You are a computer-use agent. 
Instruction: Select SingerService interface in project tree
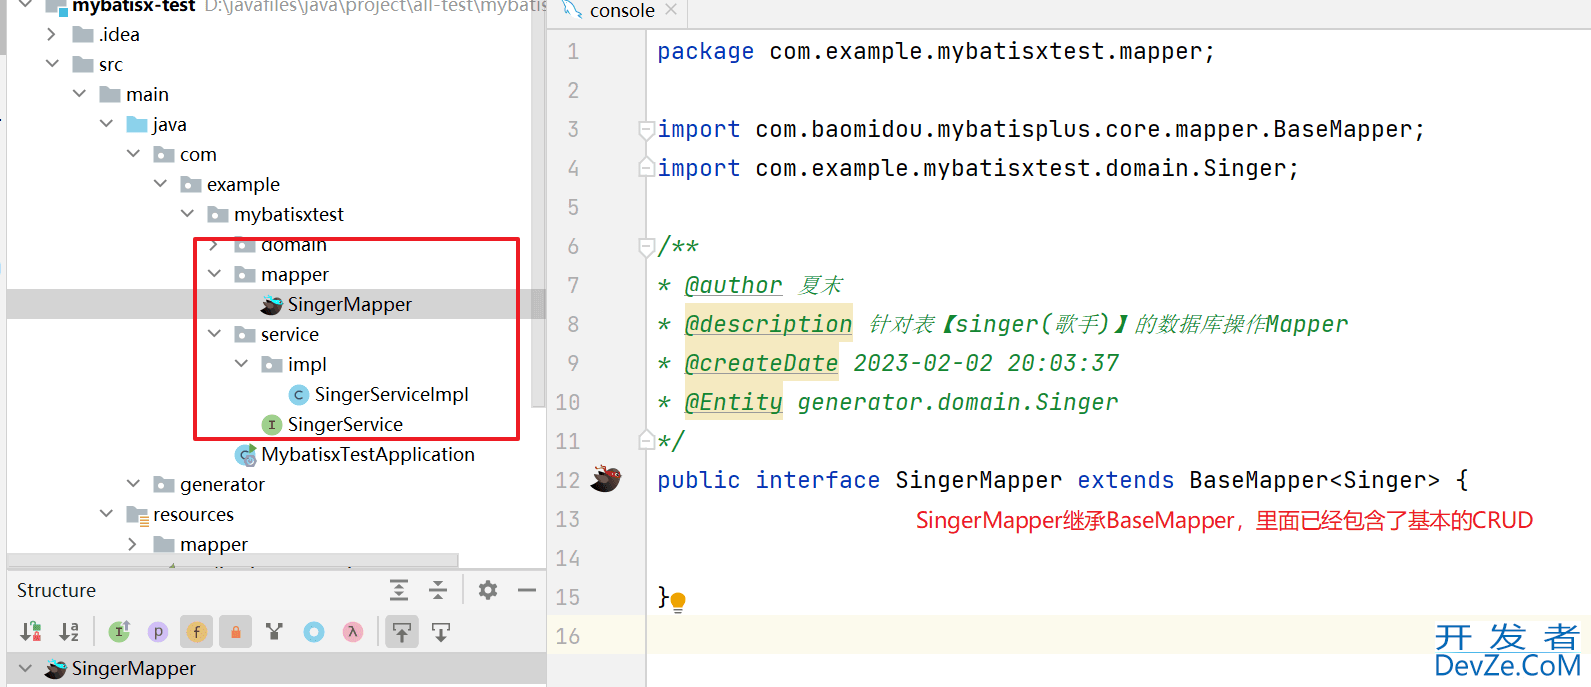click(345, 425)
